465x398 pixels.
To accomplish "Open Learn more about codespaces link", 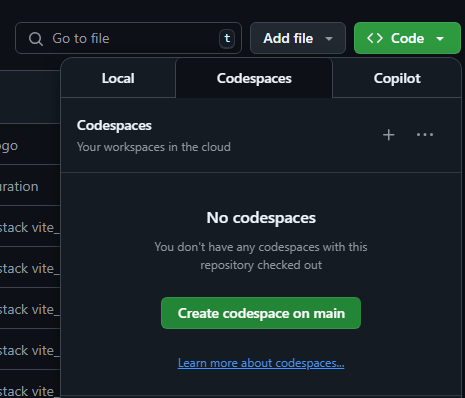I will [x=261, y=363].
